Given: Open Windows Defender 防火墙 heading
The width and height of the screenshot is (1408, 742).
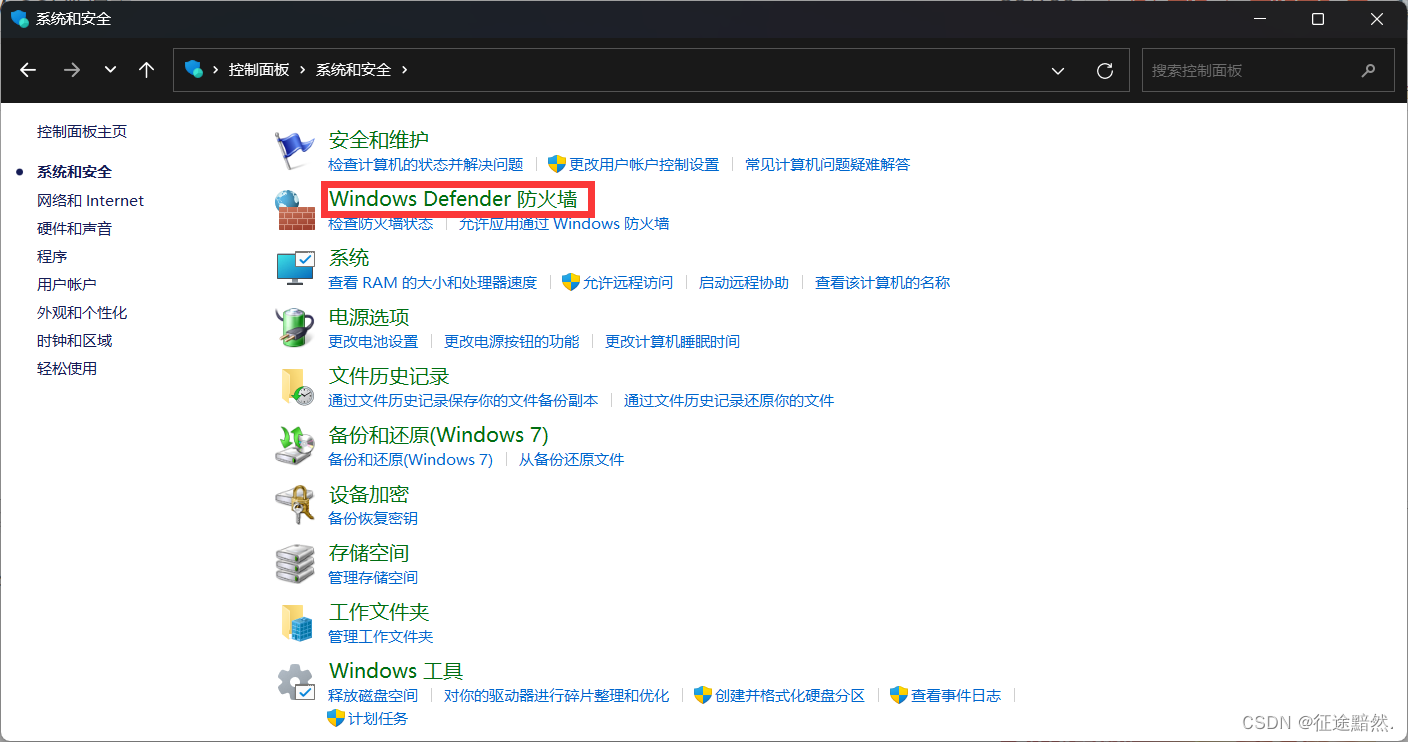Looking at the screenshot, I should [453, 199].
